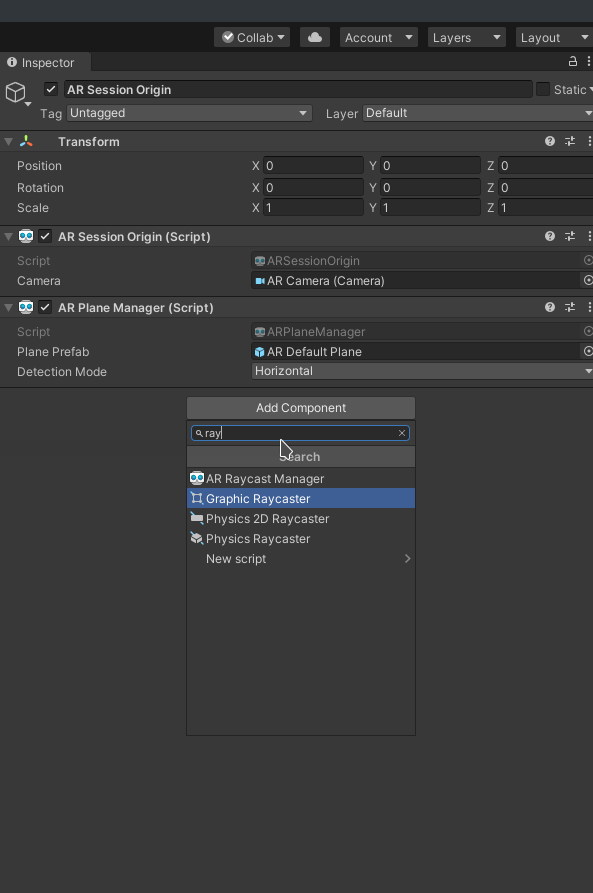Click the Position X input field

point(313,166)
